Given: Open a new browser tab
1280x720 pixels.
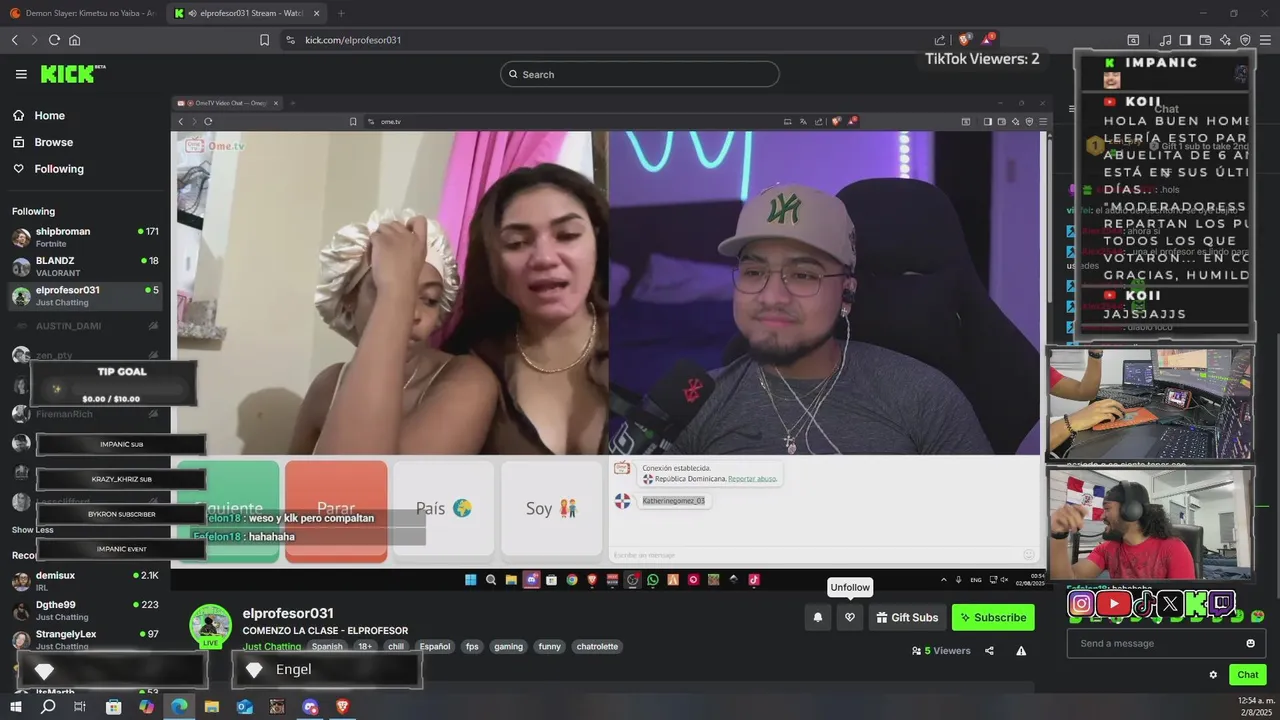Looking at the screenshot, I should (341, 13).
